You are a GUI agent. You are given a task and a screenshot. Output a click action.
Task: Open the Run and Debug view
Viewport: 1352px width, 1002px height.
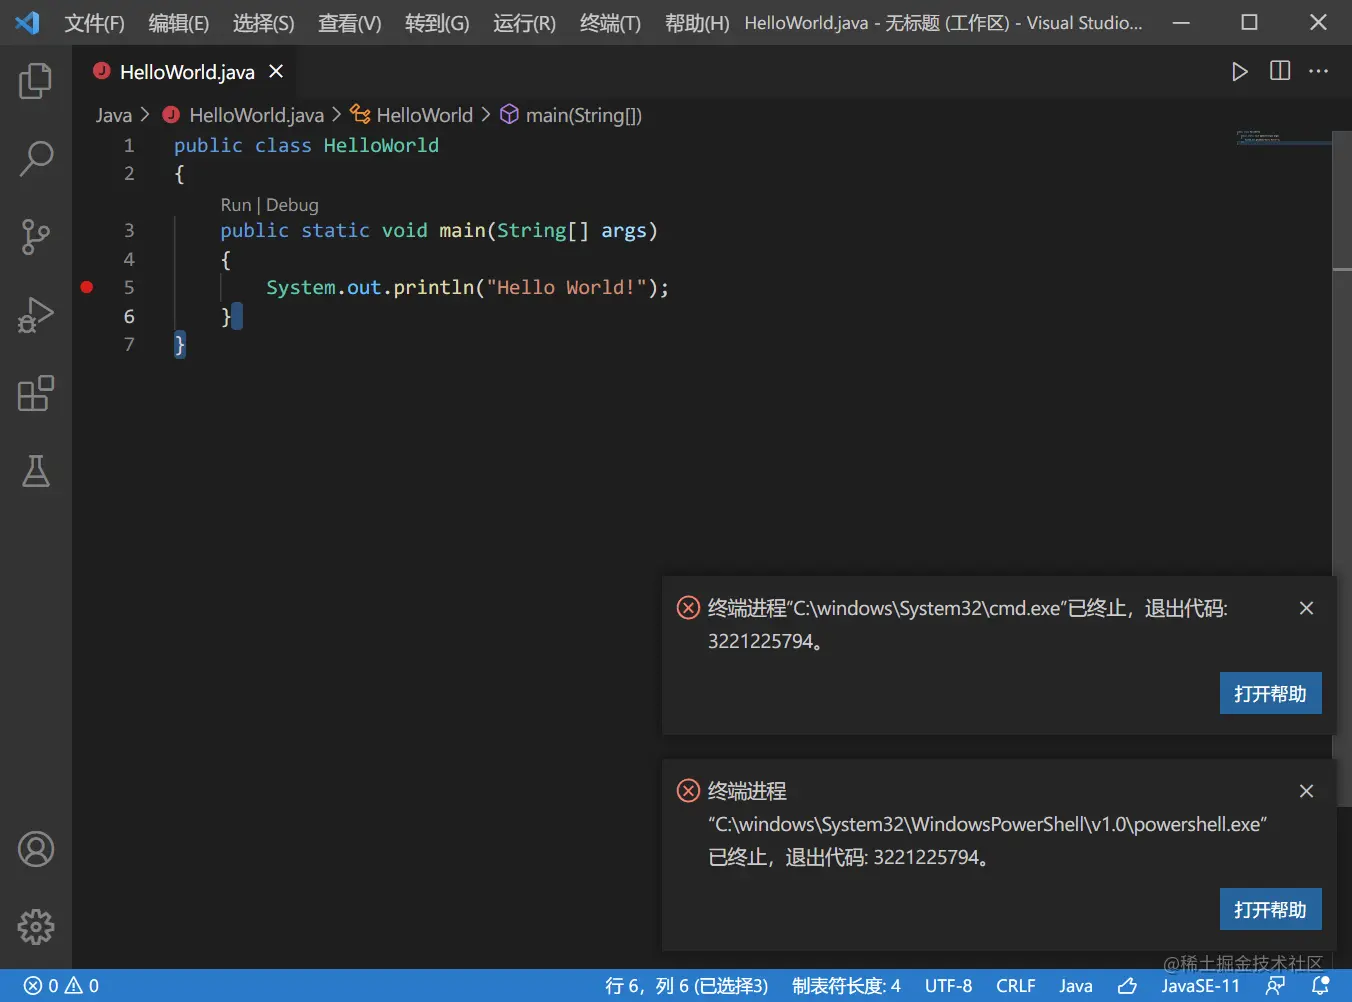(36, 314)
